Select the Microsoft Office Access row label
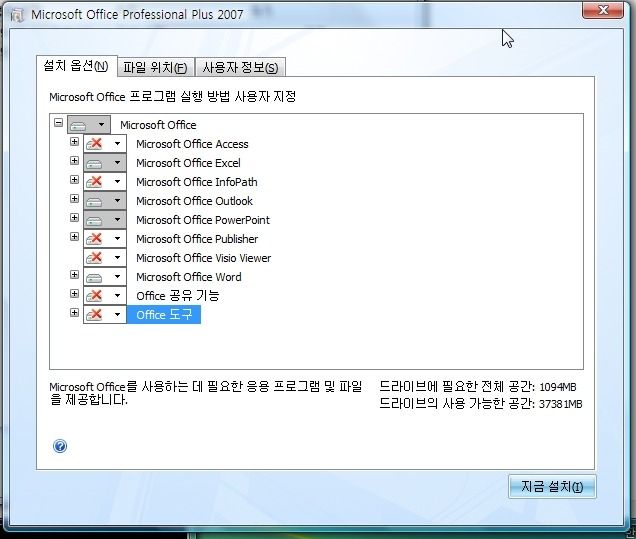The image size is (636, 539). tap(192, 144)
